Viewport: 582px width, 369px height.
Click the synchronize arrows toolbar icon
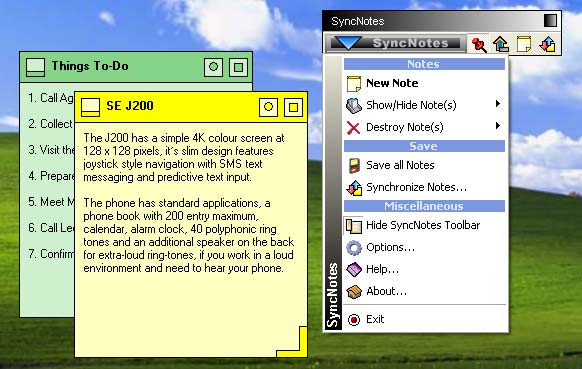coord(547,44)
